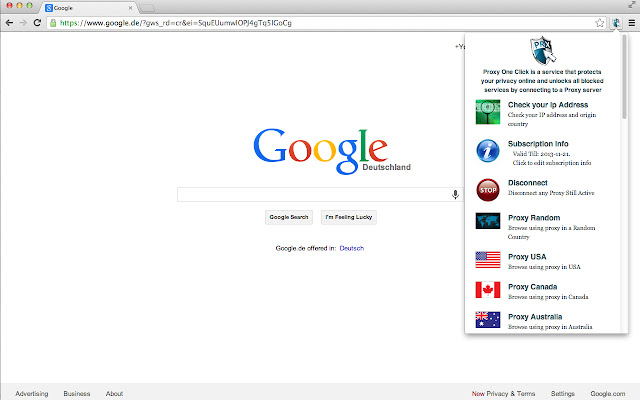Choose the Proxy Random heading
Image resolution: width=640 pixels, height=400 pixels.
(x=534, y=218)
